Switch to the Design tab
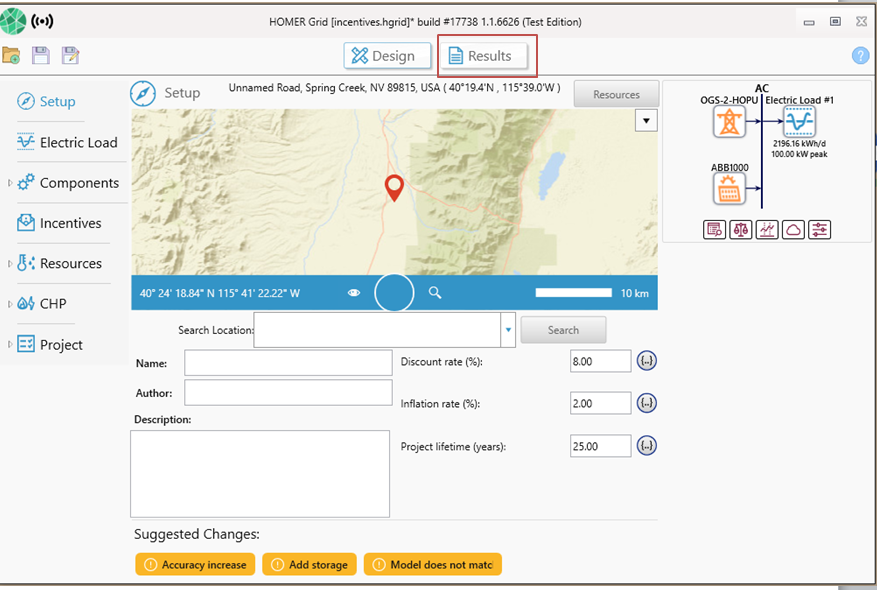This screenshot has height=590, width=877. (387, 56)
